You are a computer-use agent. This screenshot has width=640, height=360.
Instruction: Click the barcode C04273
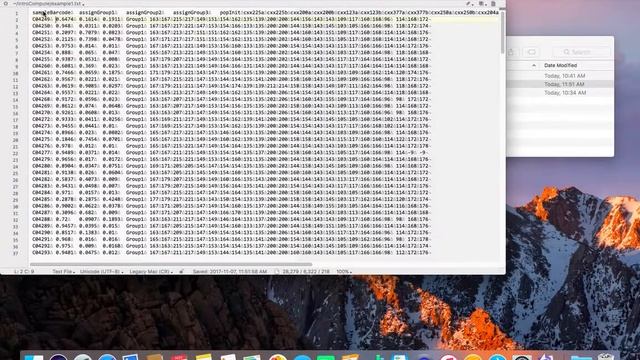coord(42,126)
